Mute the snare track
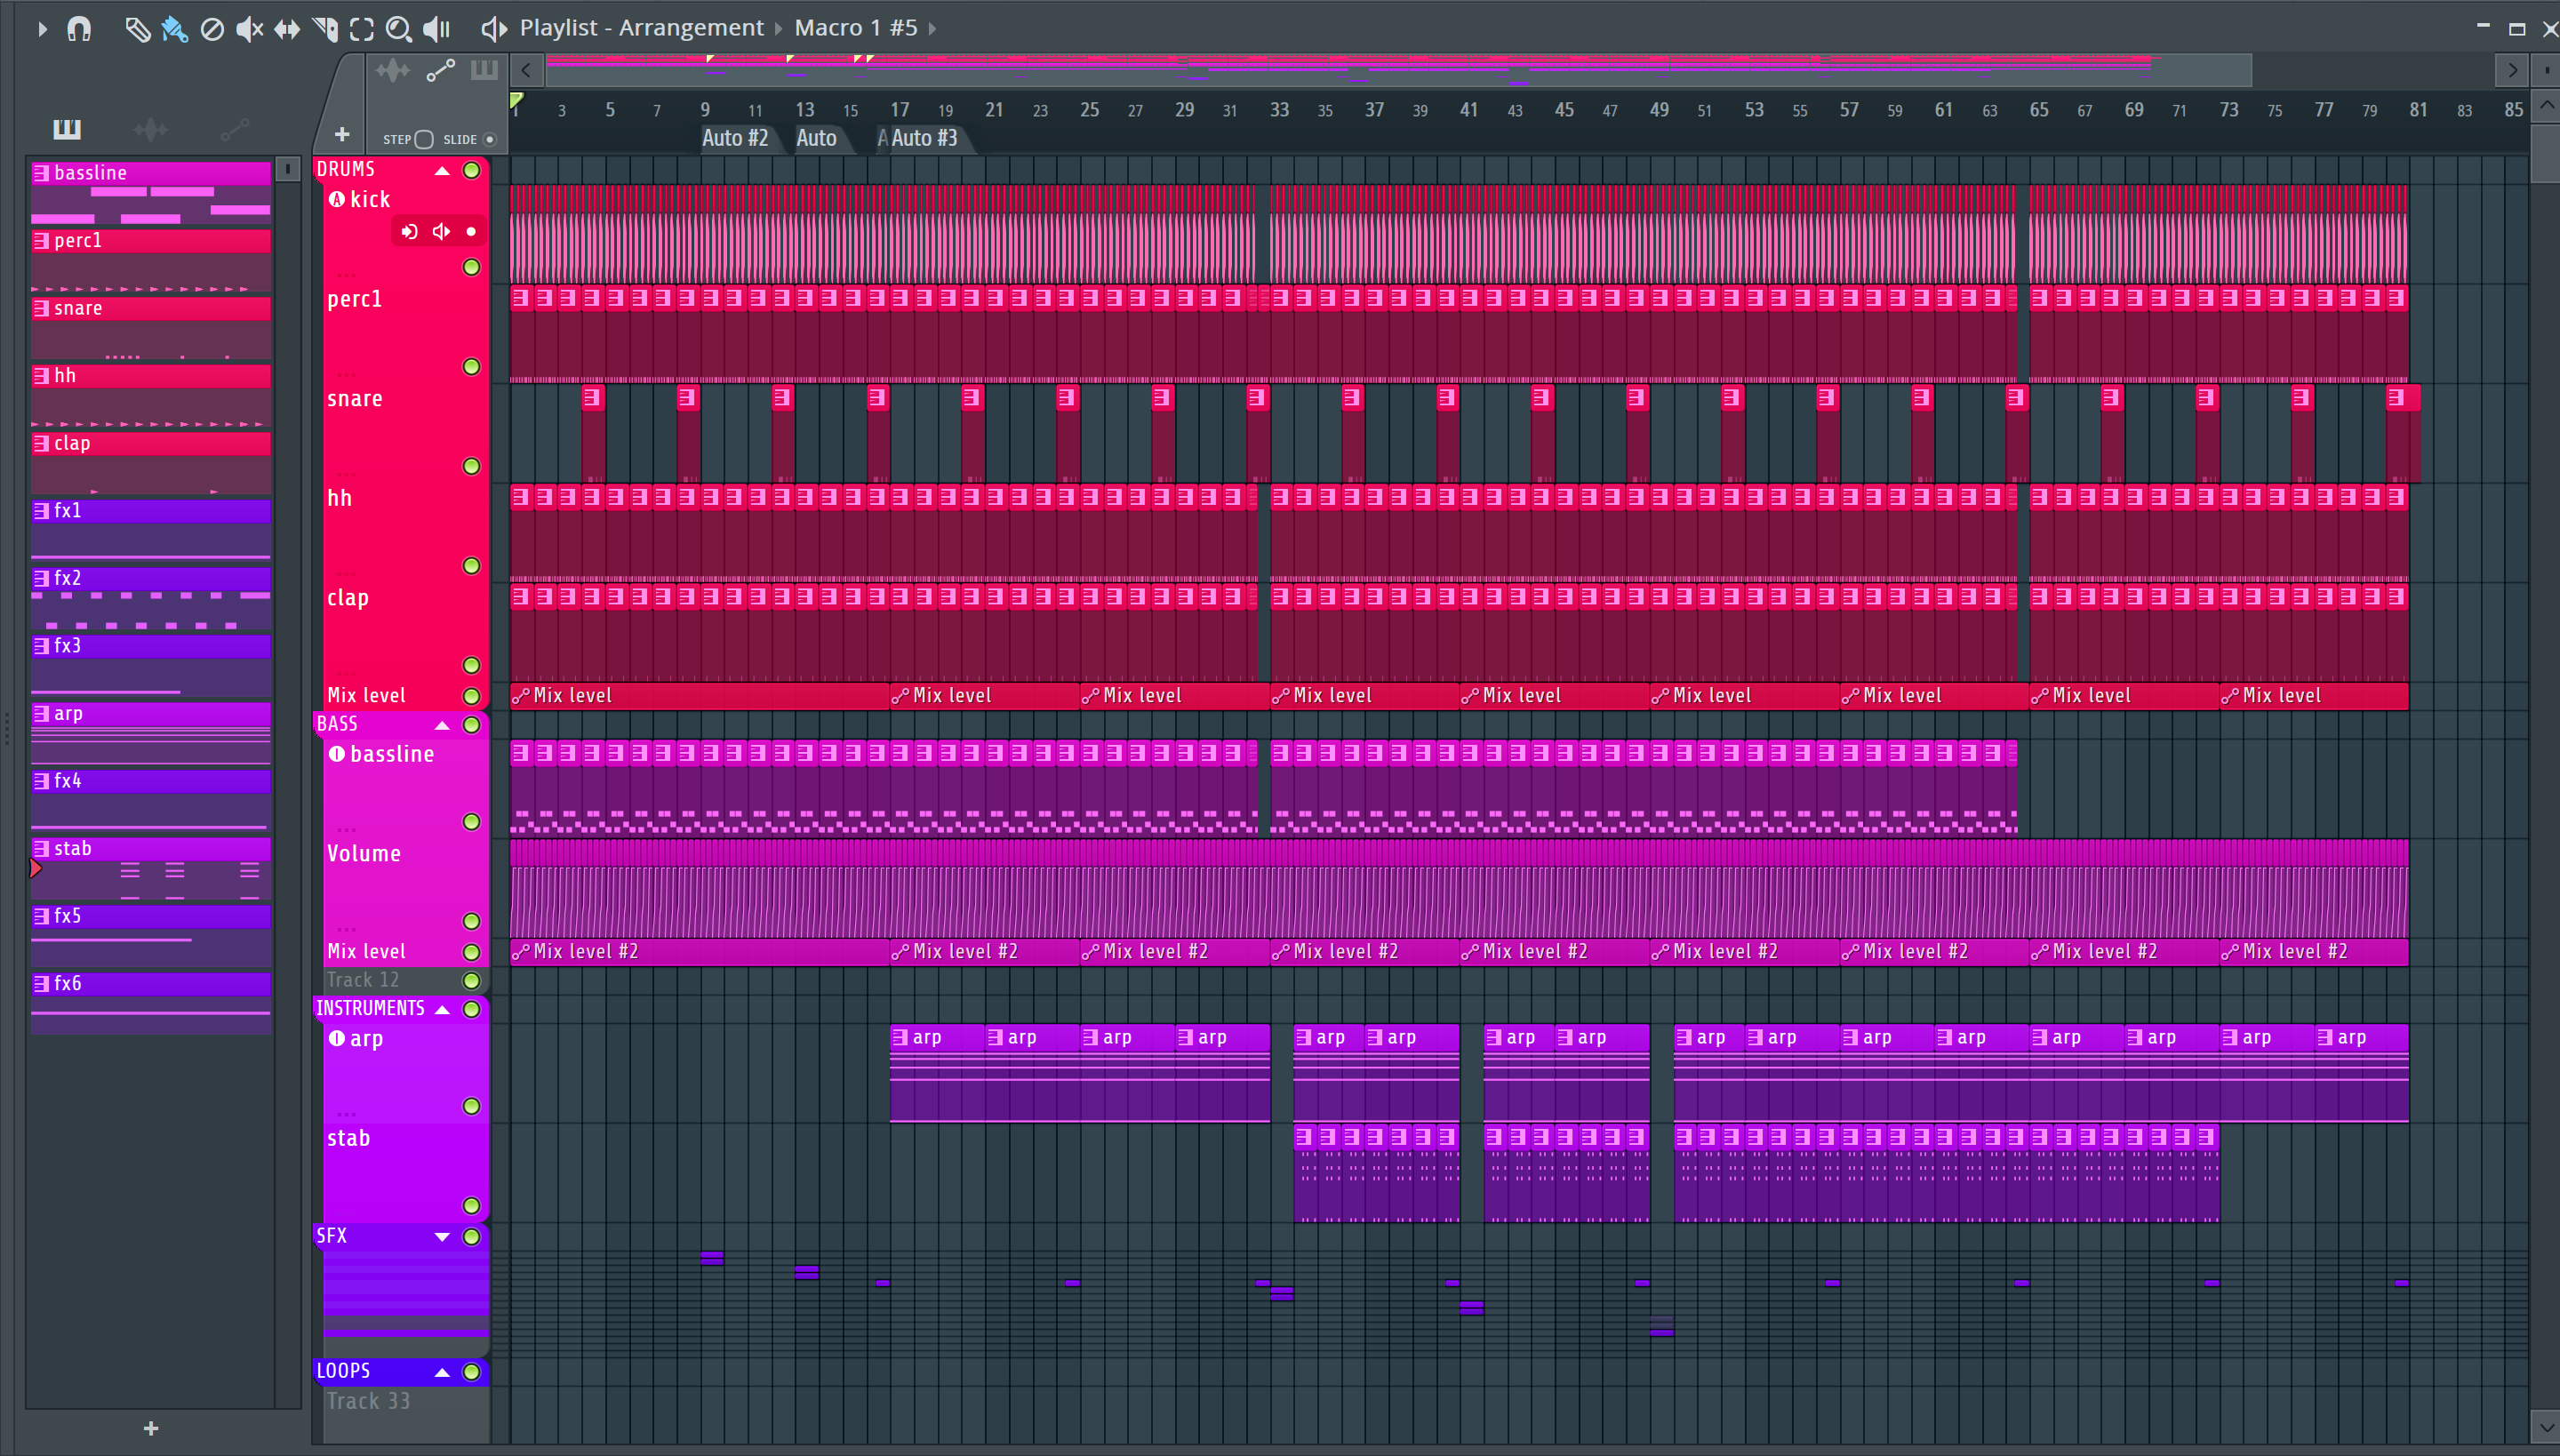The height and width of the screenshot is (1456, 2560). click(x=471, y=466)
